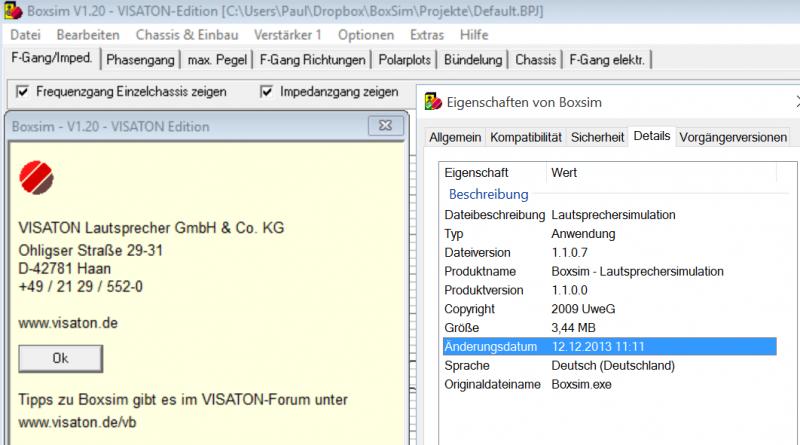Image resolution: width=800 pixels, height=445 pixels.
Task: Select the Größe 3,44 MB row
Action: (610, 328)
